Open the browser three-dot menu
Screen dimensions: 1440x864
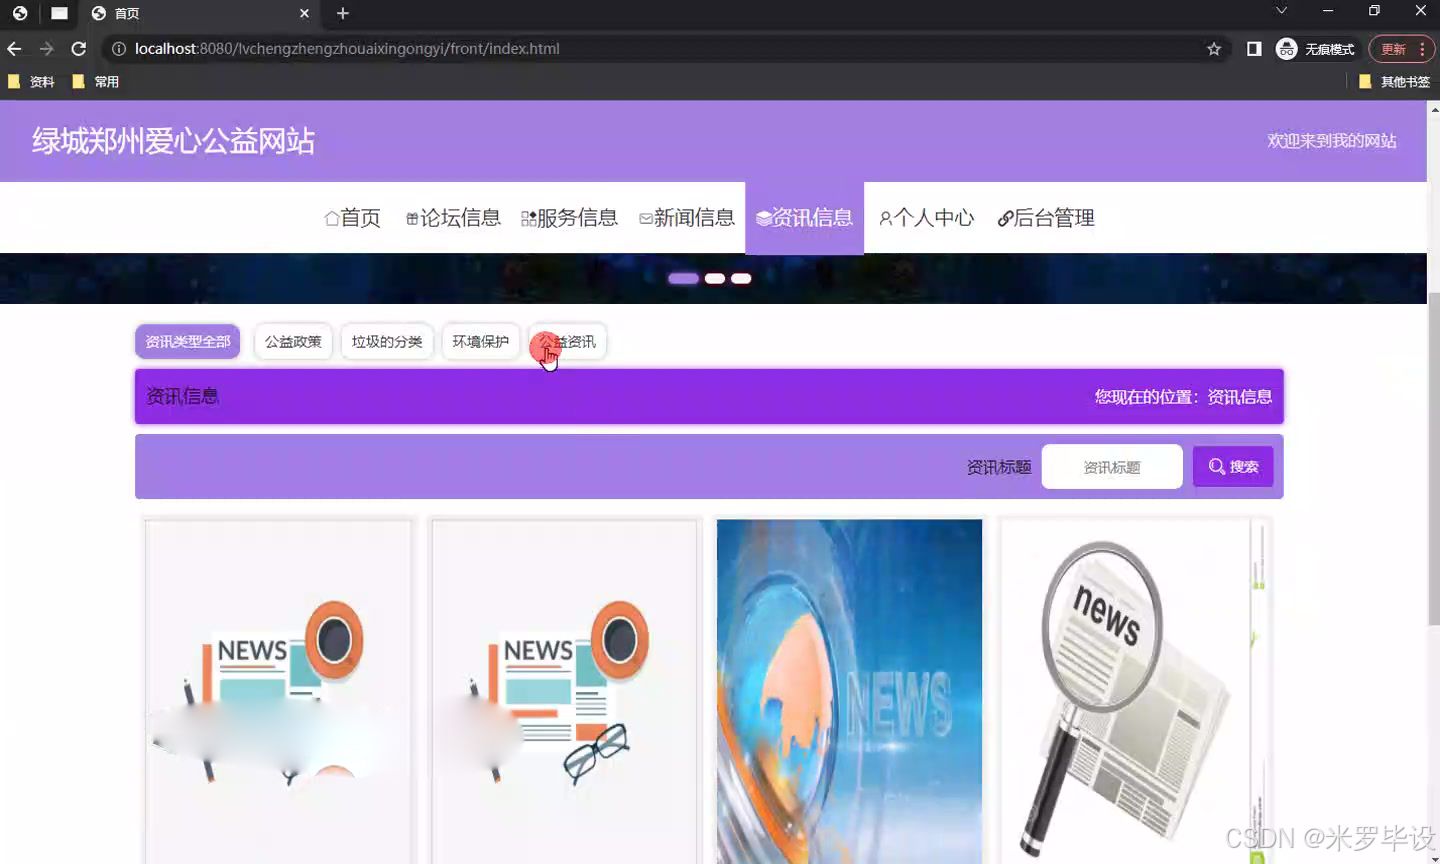tap(1421, 48)
